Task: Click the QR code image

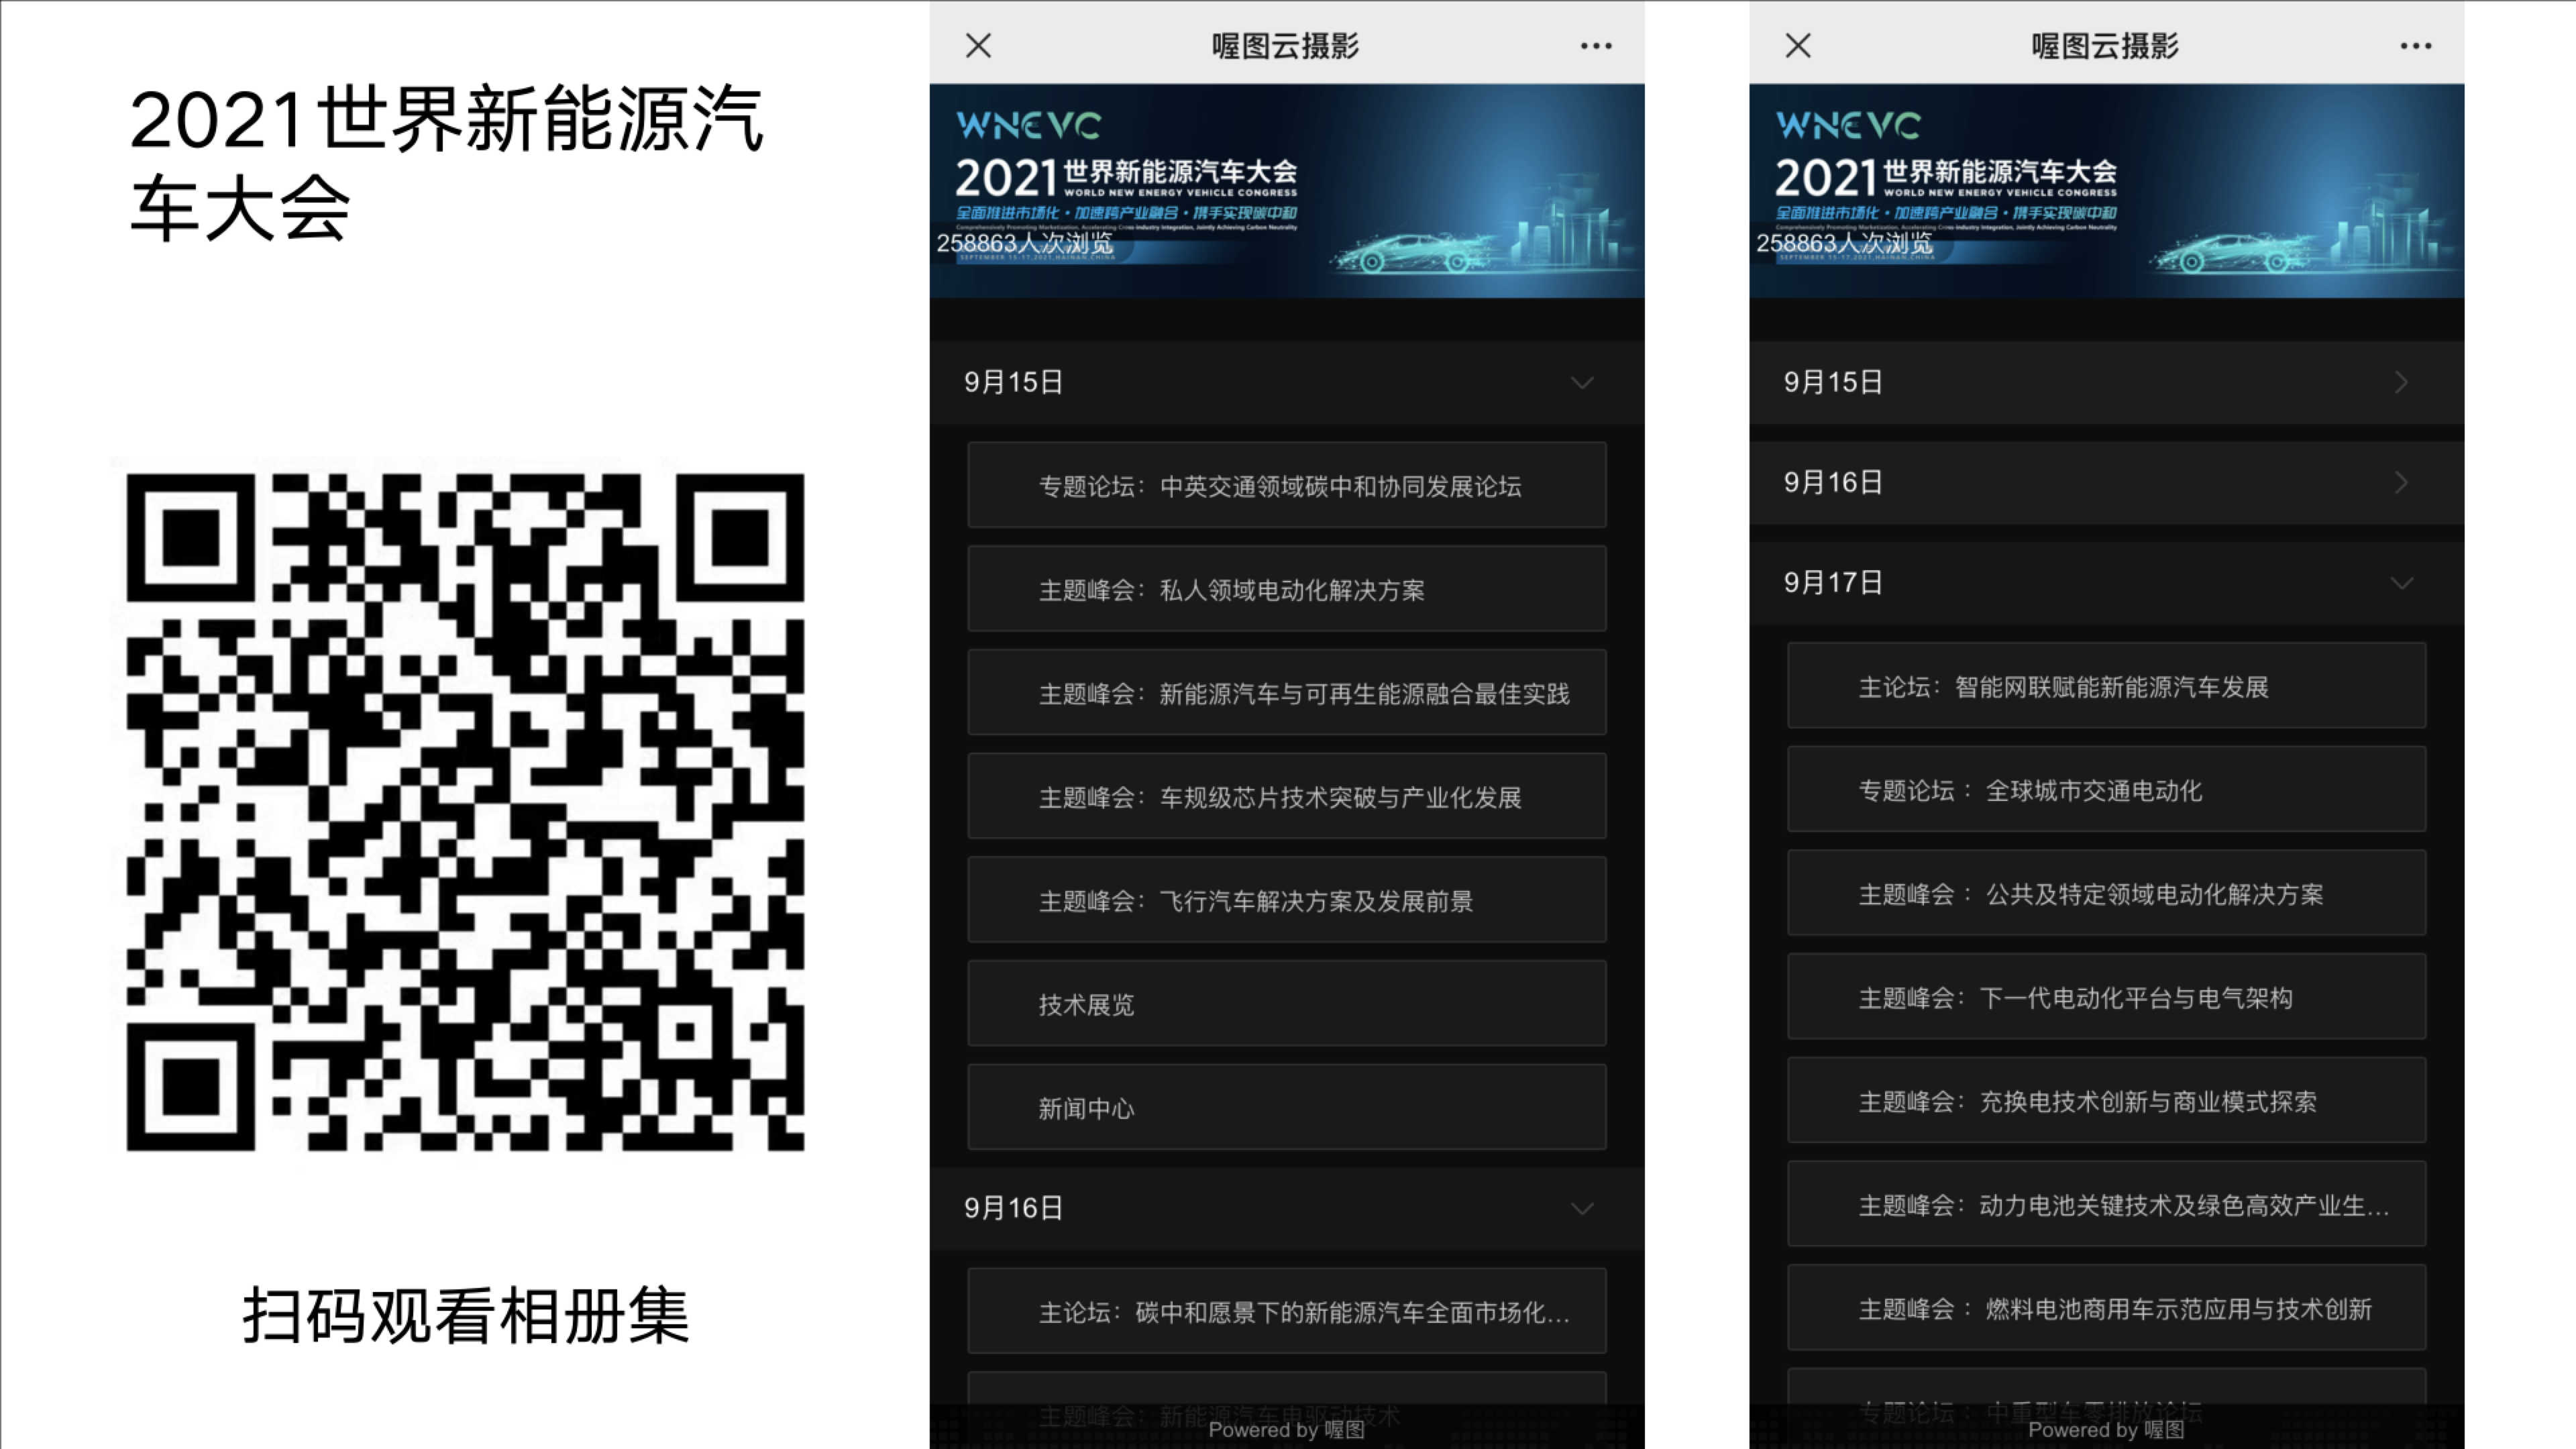Action: (465, 812)
